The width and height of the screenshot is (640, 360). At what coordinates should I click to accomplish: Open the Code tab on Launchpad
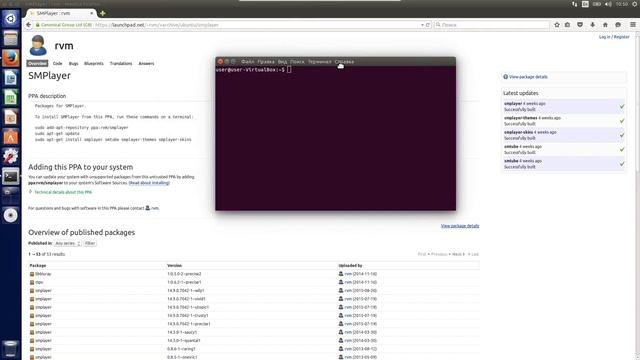pos(58,63)
